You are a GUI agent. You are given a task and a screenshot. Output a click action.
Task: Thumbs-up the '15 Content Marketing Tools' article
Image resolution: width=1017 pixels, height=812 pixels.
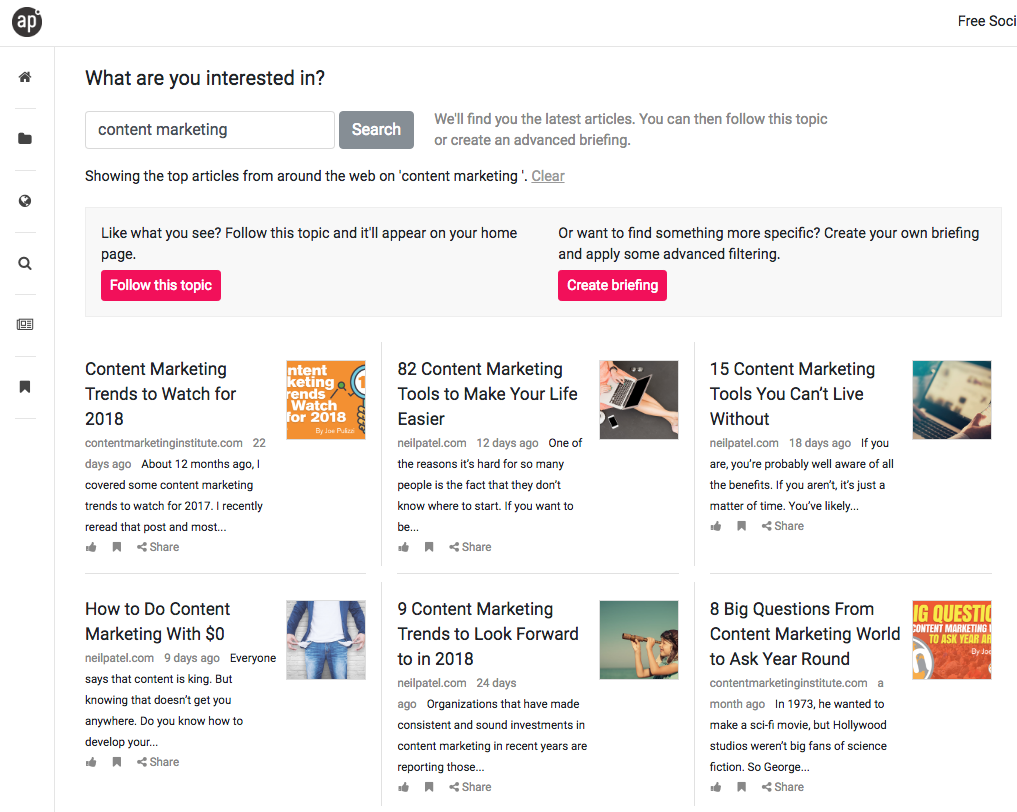pyautogui.click(x=716, y=526)
